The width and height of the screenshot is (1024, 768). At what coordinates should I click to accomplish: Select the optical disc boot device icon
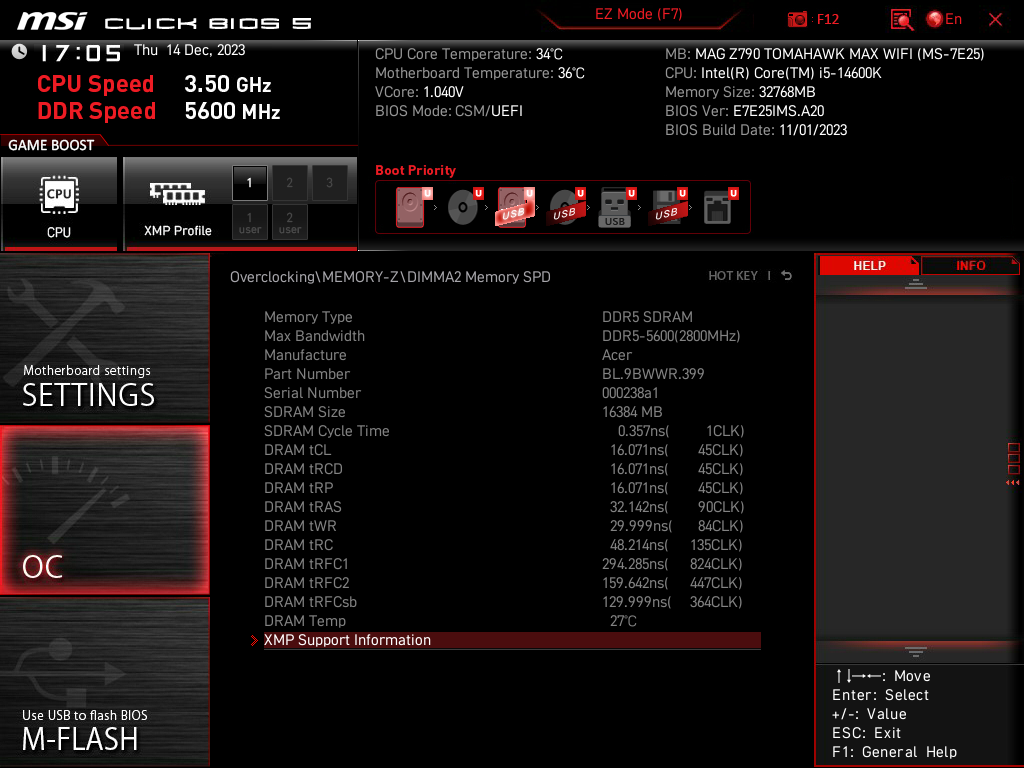(464, 207)
